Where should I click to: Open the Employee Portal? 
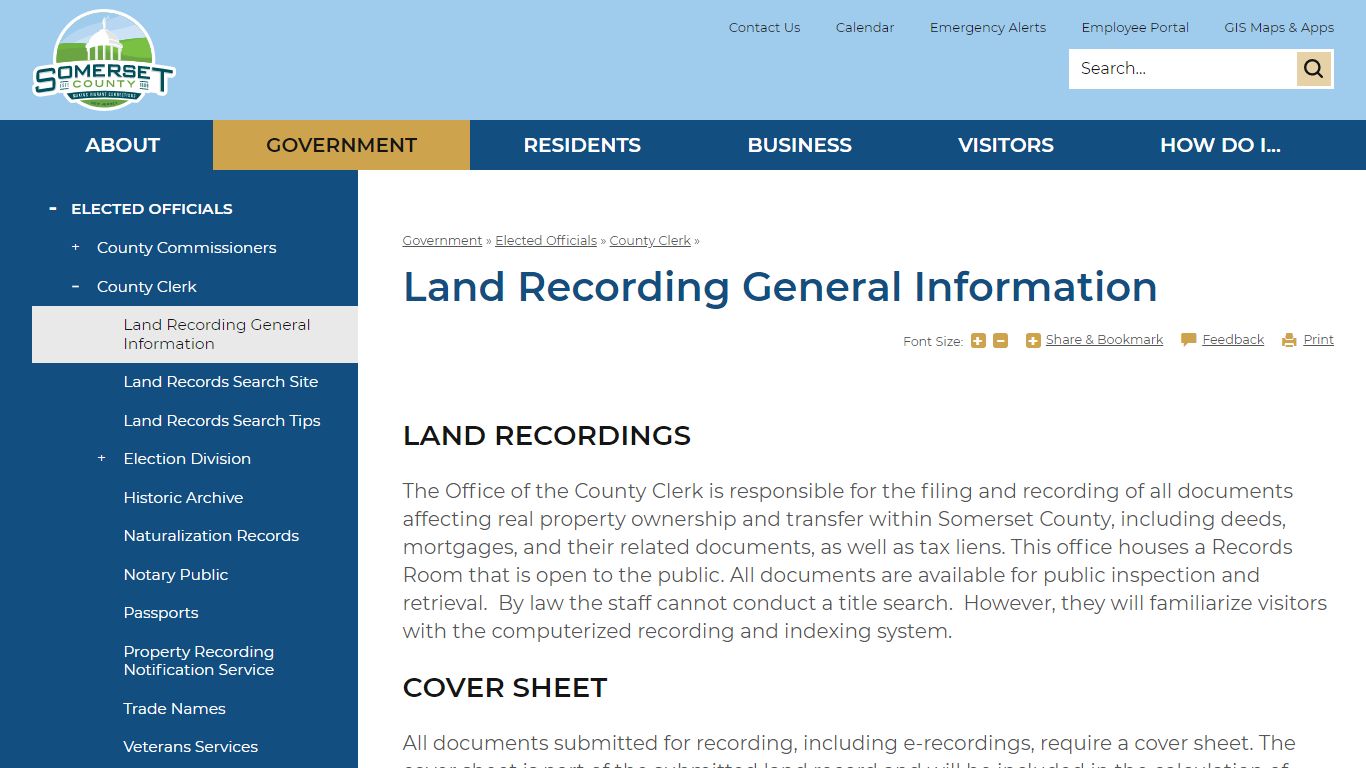click(1135, 27)
